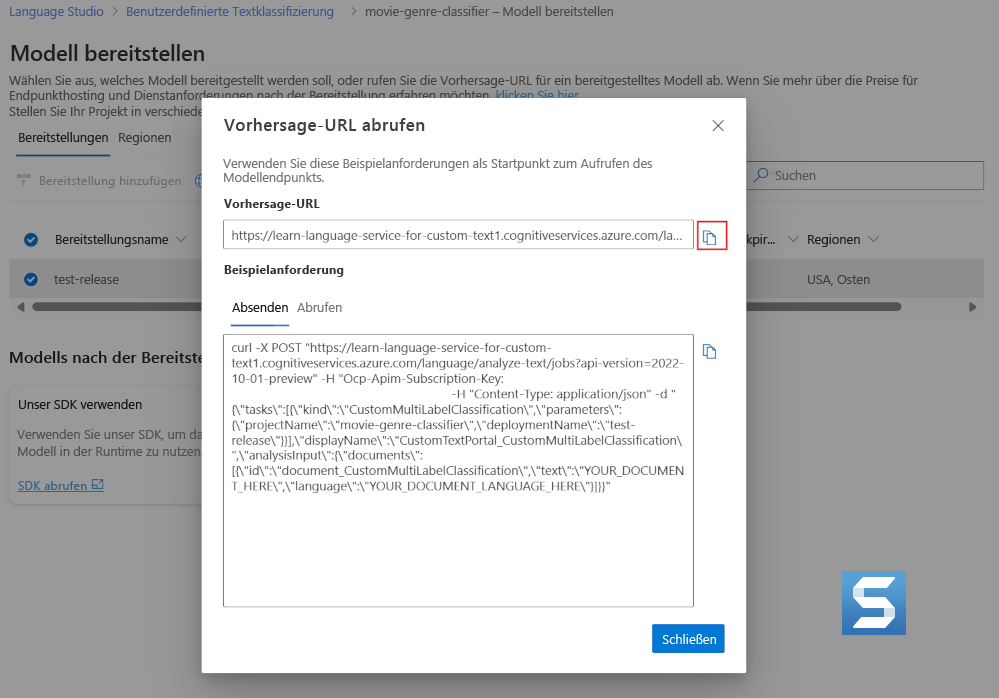999x698 pixels.
Task: Open the Bereitstellungen tab
Action: pos(63,138)
